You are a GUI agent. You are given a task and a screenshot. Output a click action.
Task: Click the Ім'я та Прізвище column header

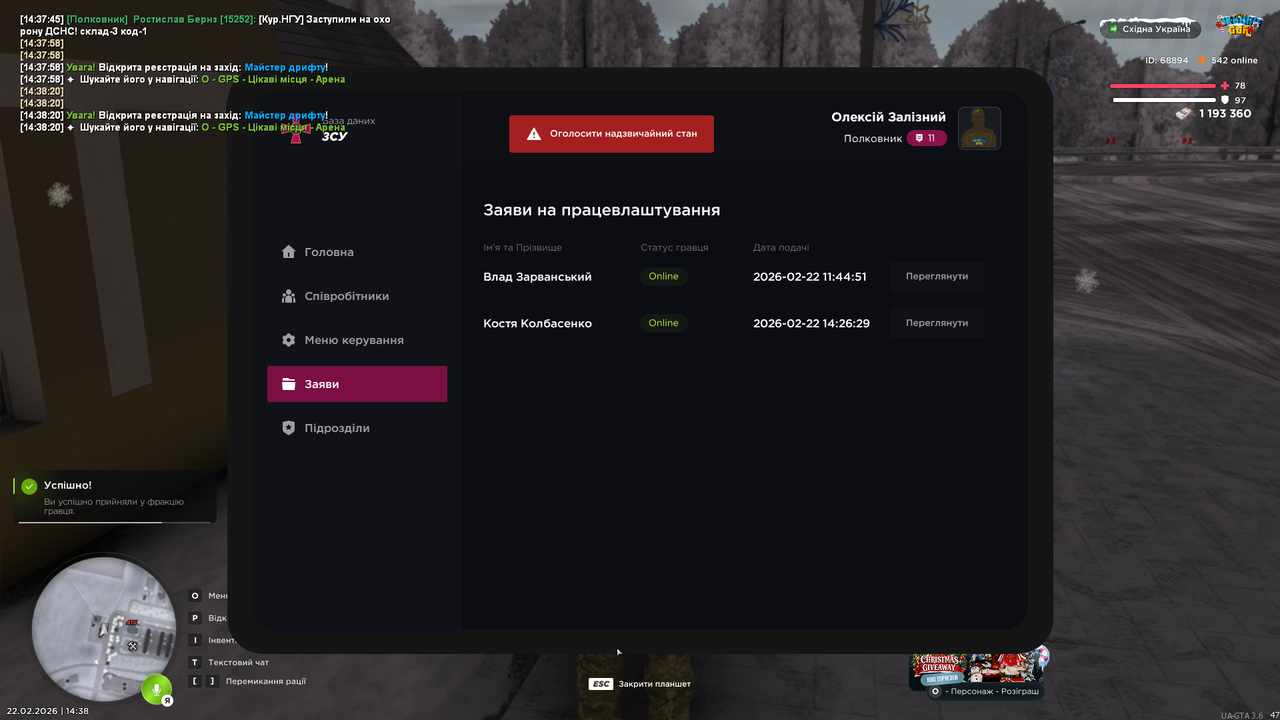click(x=522, y=248)
